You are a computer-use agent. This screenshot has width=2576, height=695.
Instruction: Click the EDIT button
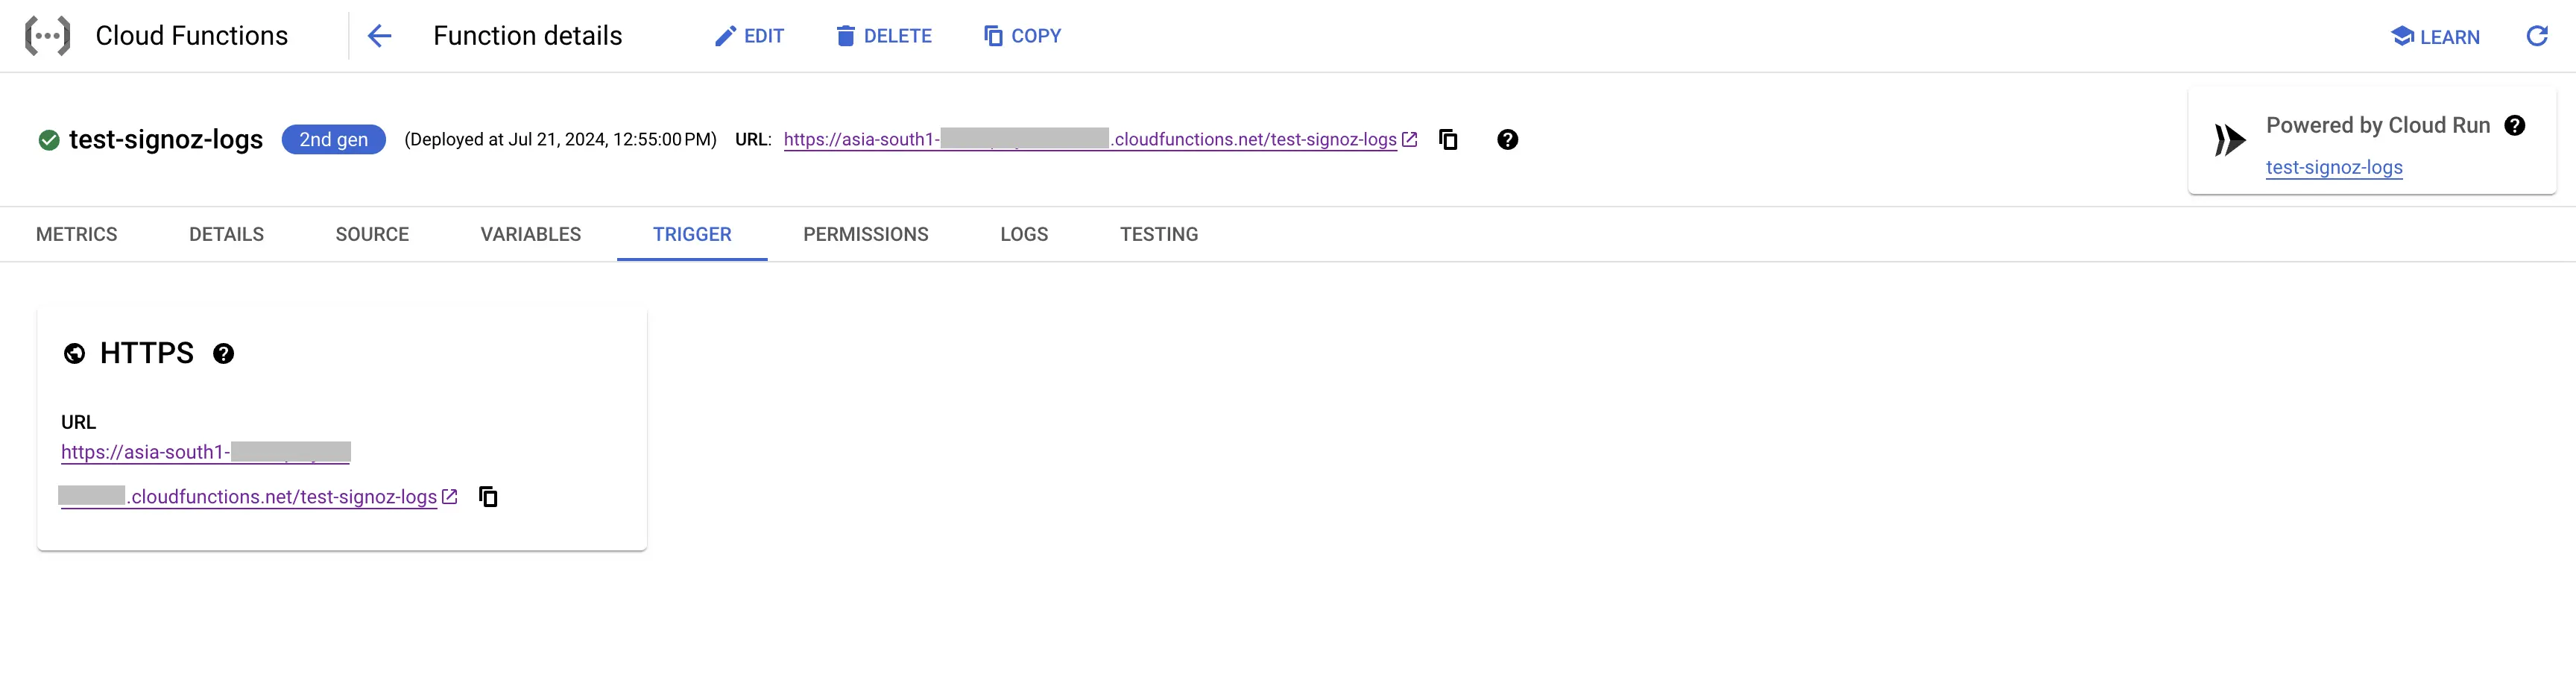pos(749,36)
